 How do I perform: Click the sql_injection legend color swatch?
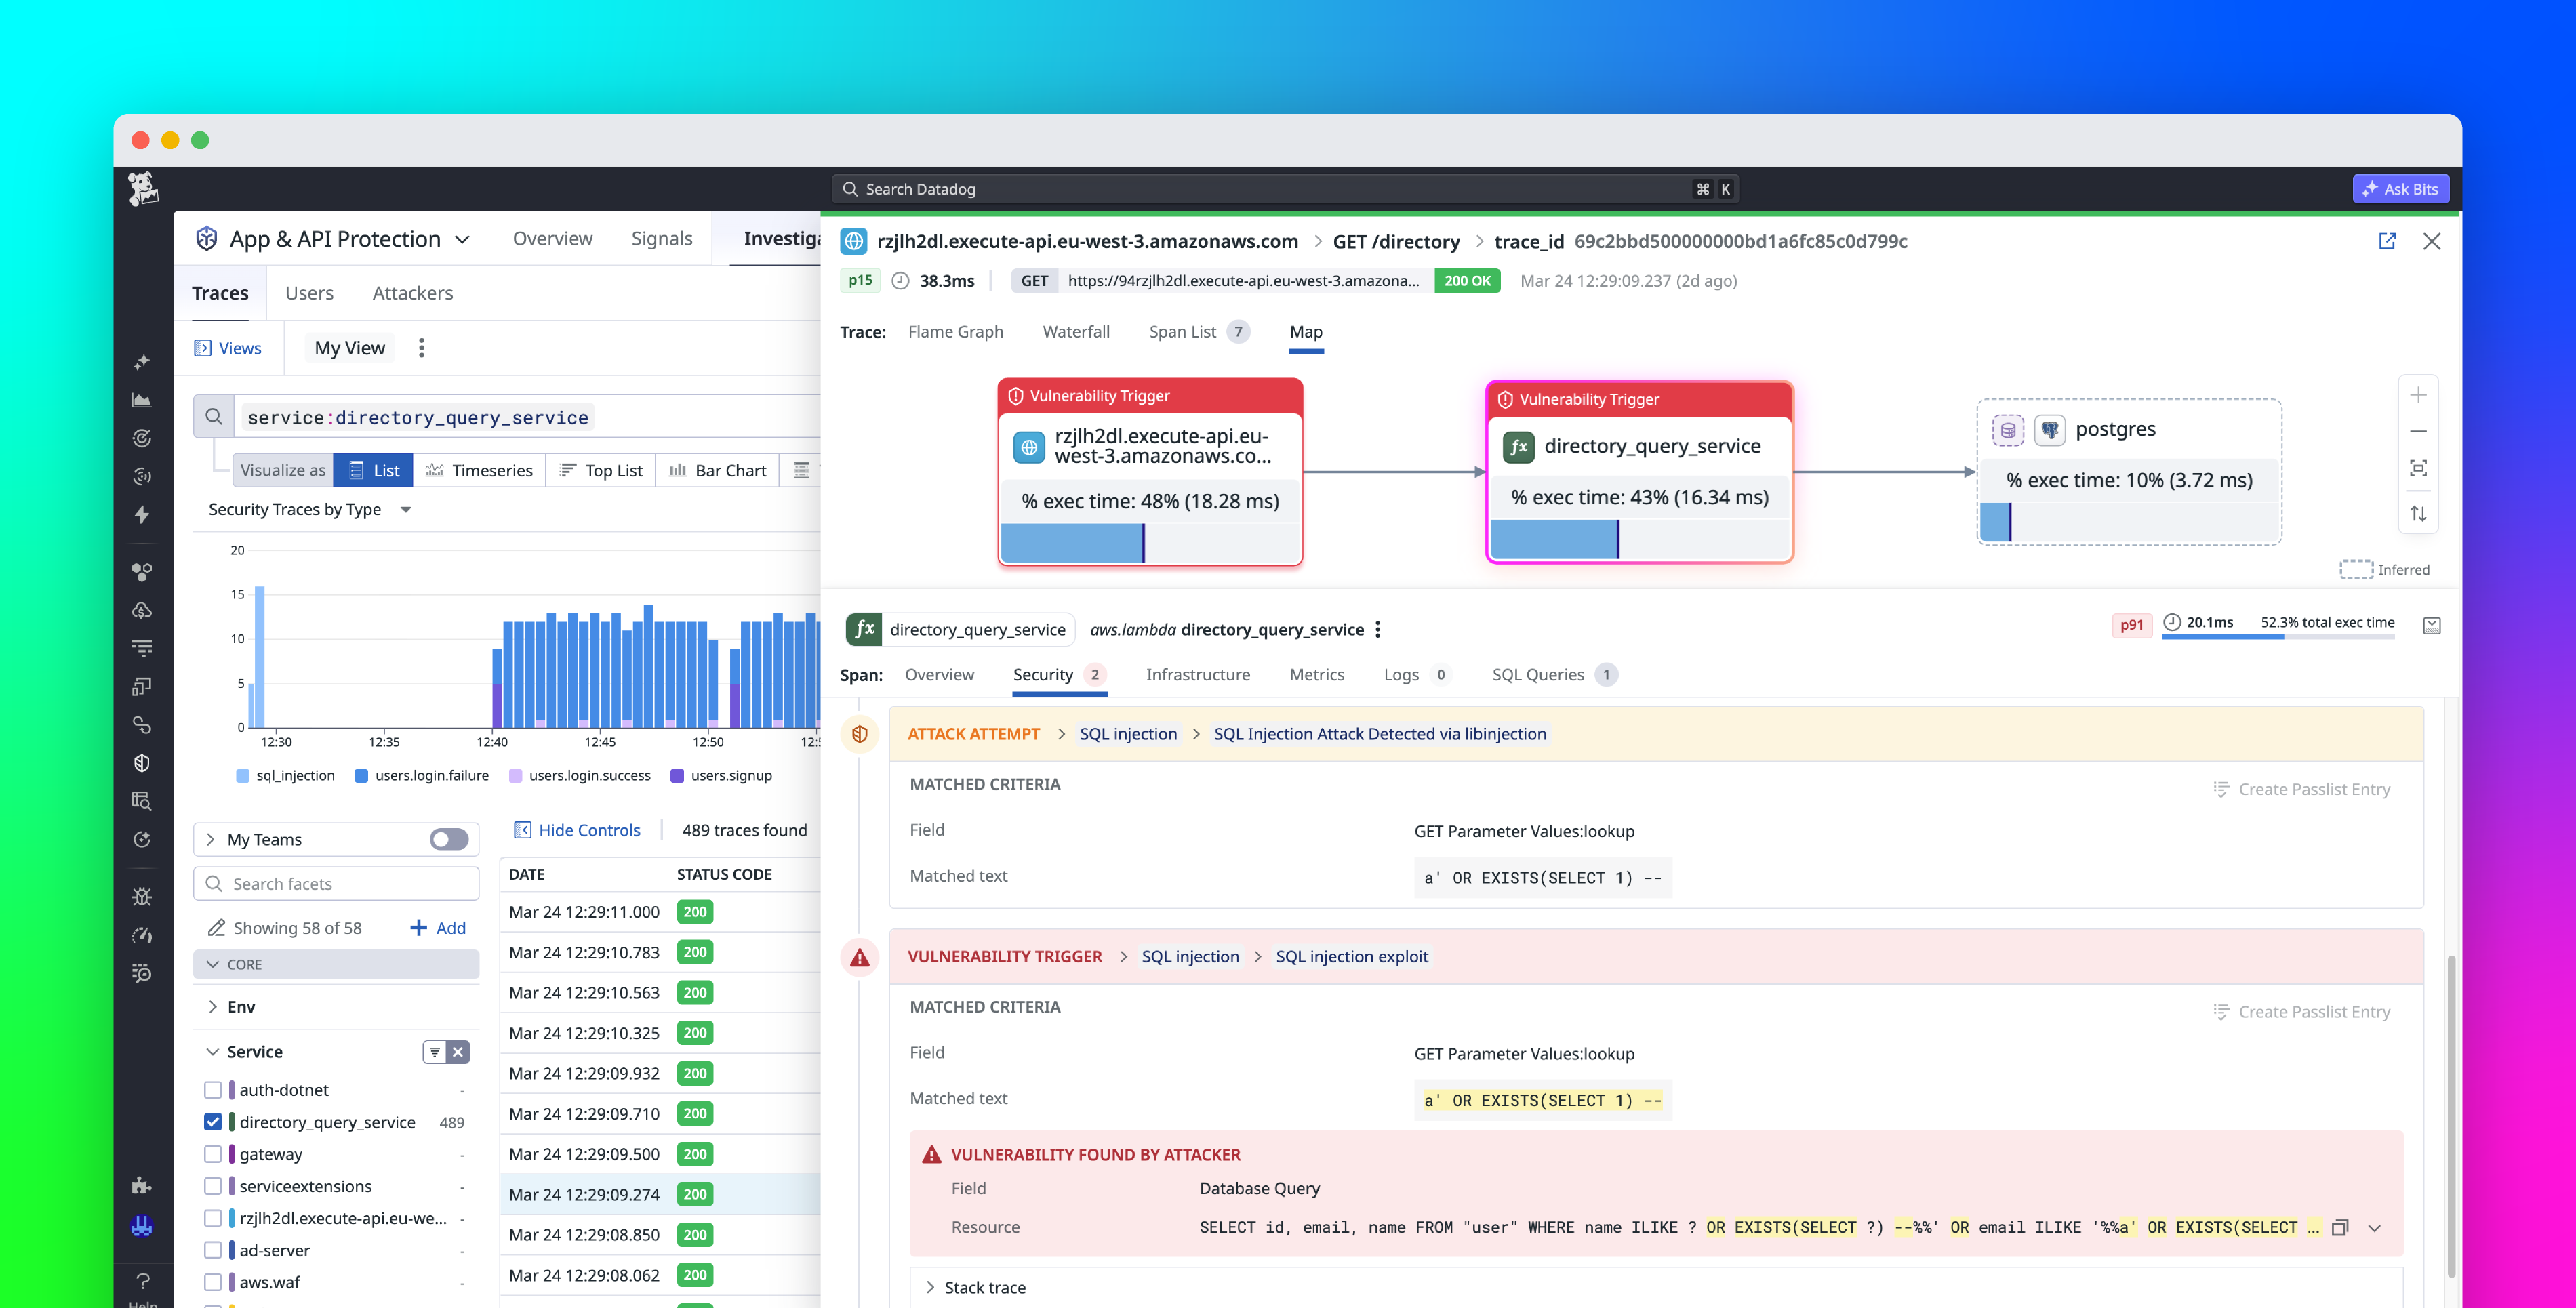(x=243, y=775)
